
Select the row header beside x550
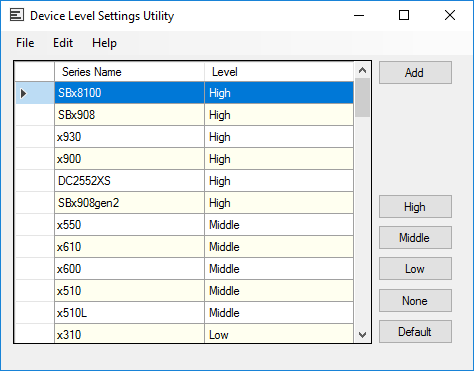pyautogui.click(x=35, y=225)
